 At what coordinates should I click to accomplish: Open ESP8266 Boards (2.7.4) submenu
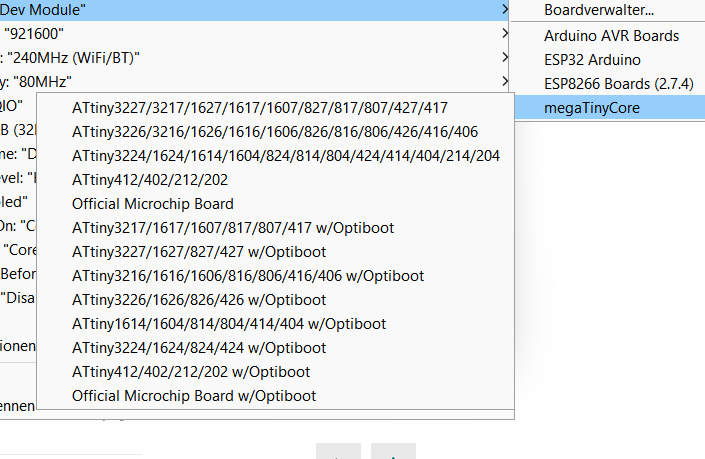pos(608,84)
